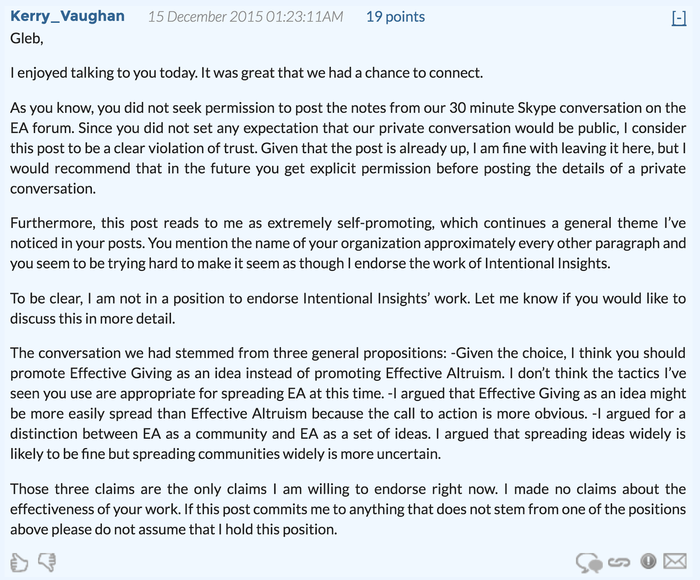Open the comment permalink chain icon
The width and height of the screenshot is (700, 580).
(620, 563)
